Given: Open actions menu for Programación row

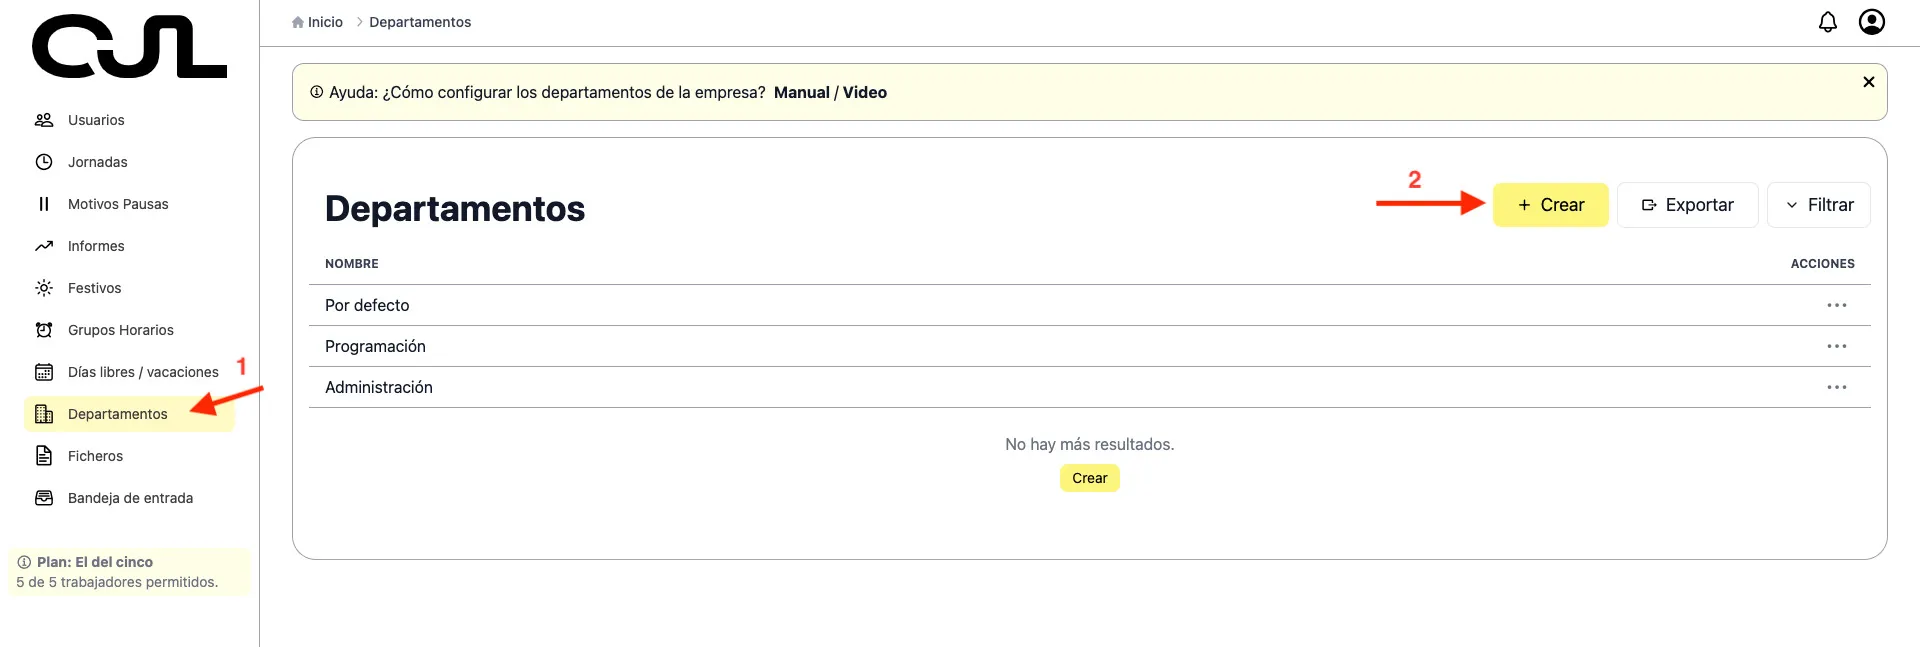Looking at the screenshot, I should (1836, 346).
